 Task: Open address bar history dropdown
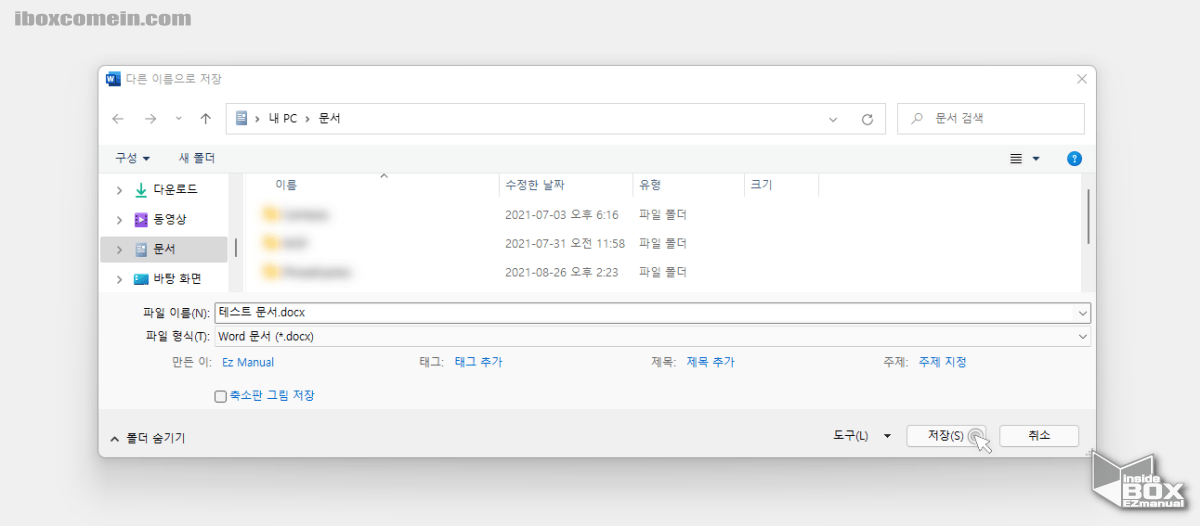click(x=833, y=118)
